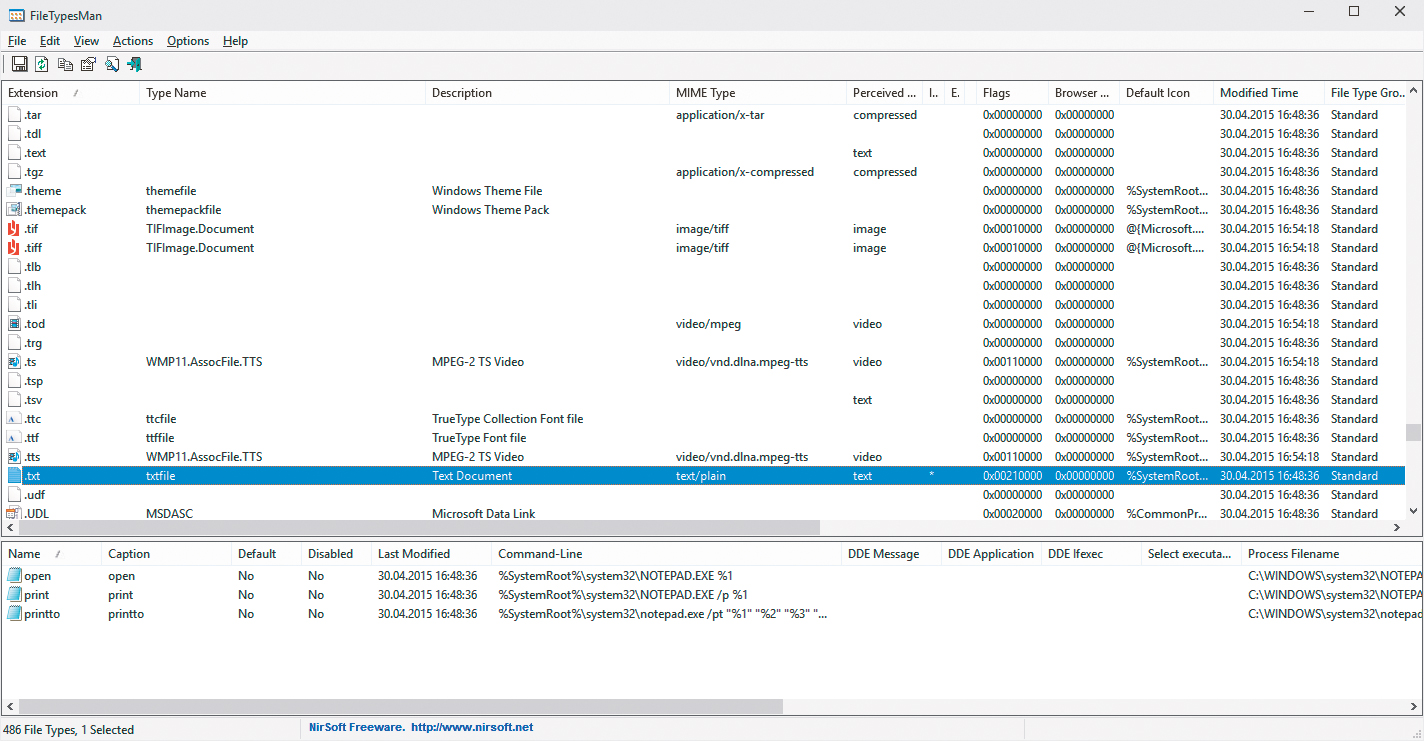This screenshot has width=1424, height=741.
Task: Click the Refresh toolbar icon
Action: pos(42,65)
